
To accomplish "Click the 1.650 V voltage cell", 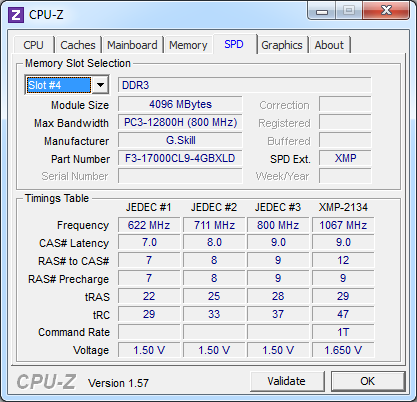I will (343, 350).
